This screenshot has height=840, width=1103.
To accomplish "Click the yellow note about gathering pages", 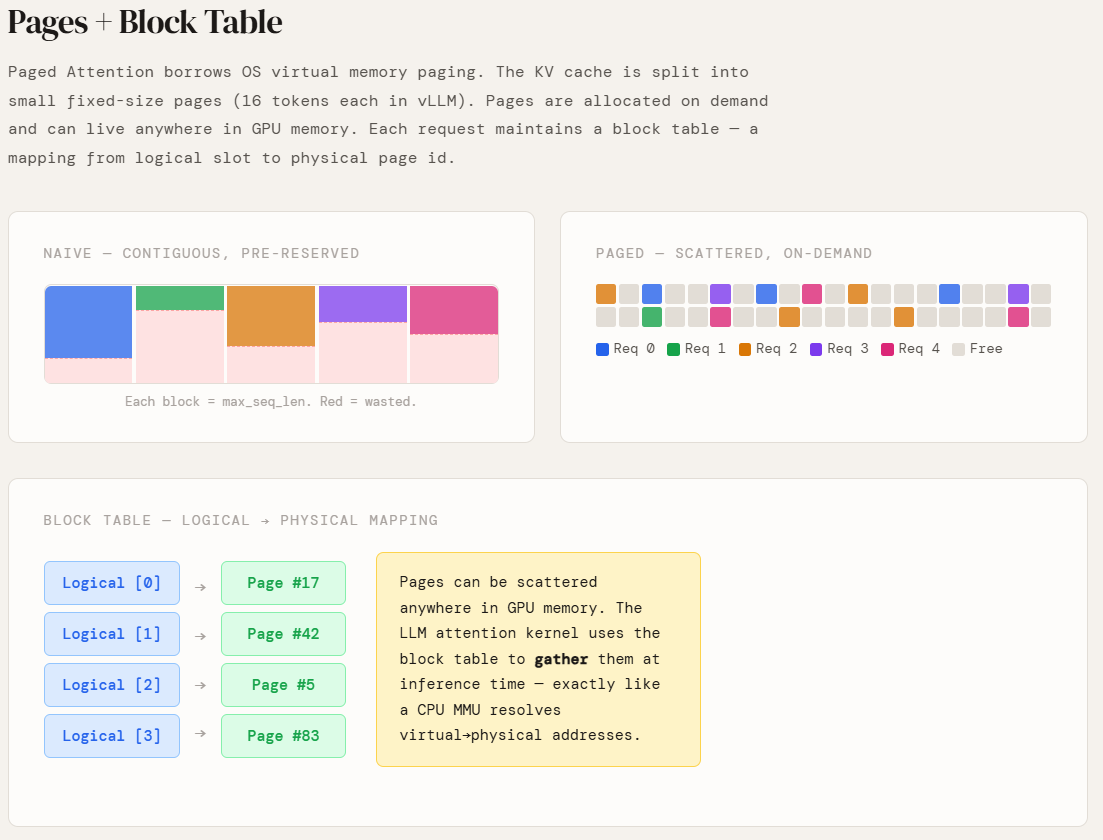I will coord(538,659).
